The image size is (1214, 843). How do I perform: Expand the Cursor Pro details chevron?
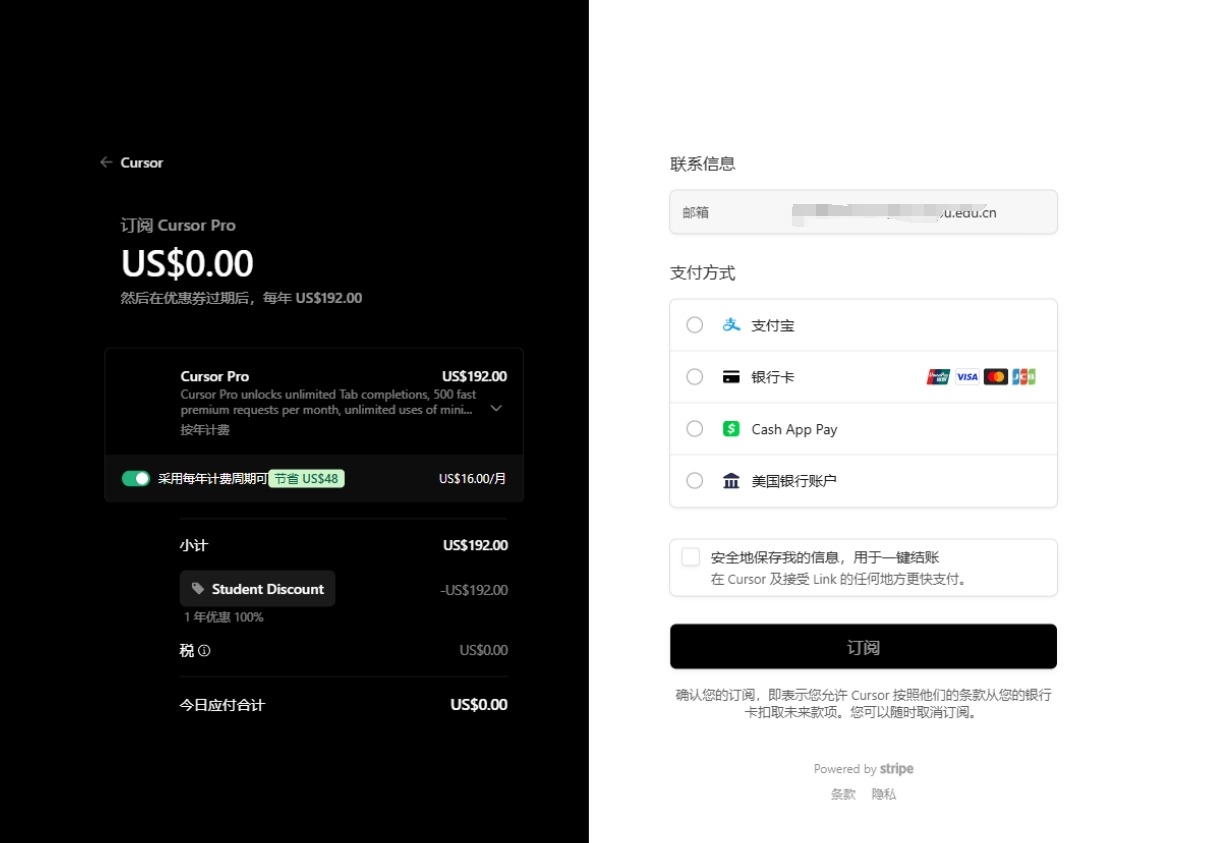[x=496, y=408]
